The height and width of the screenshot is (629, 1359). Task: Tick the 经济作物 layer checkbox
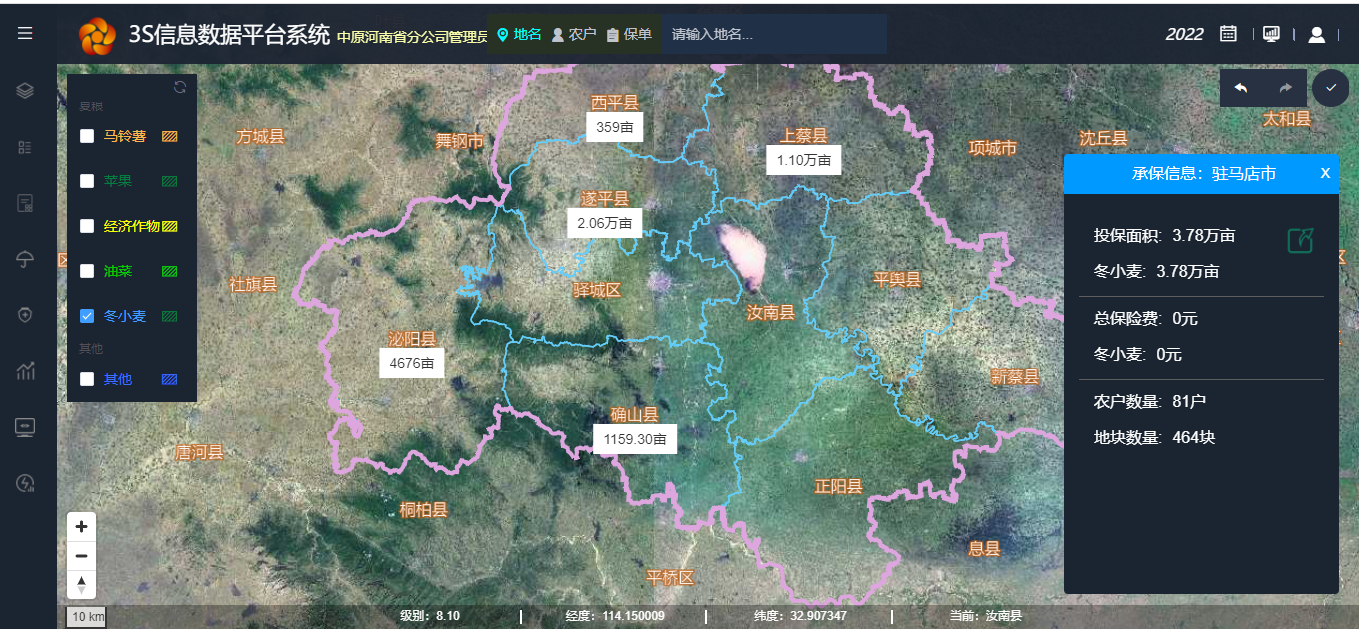87,226
